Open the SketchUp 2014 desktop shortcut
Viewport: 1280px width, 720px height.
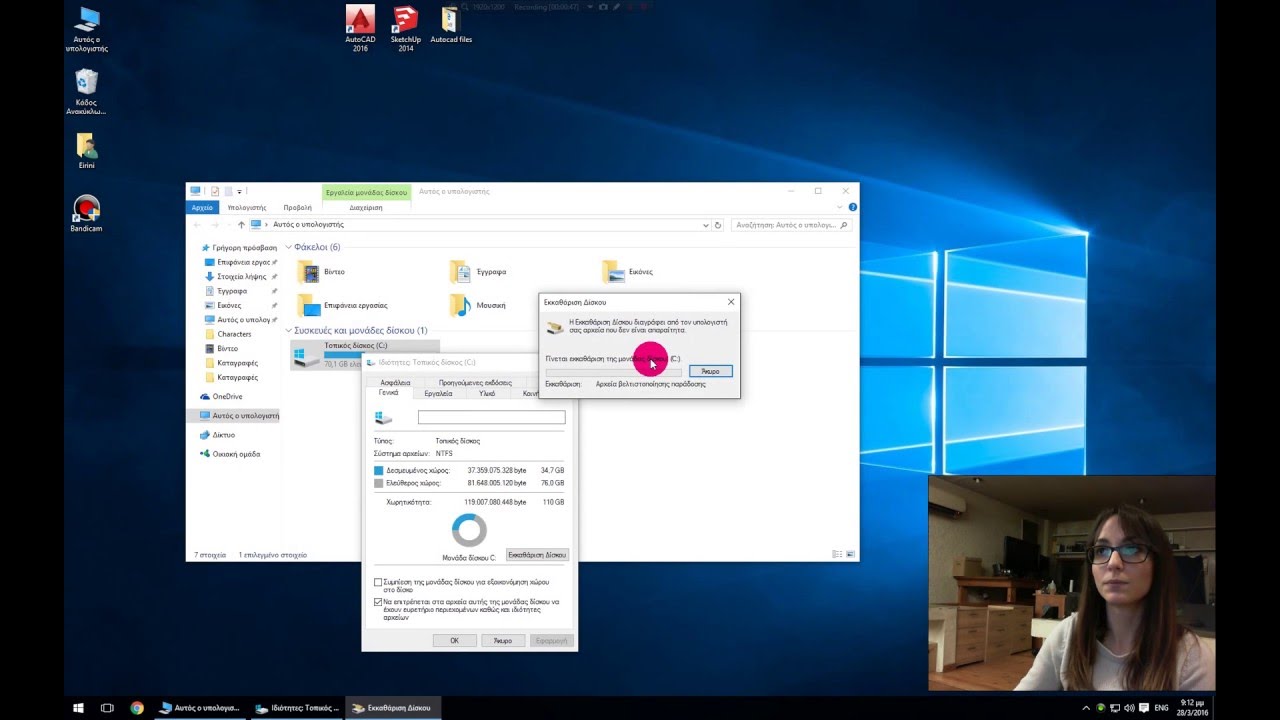[405, 28]
